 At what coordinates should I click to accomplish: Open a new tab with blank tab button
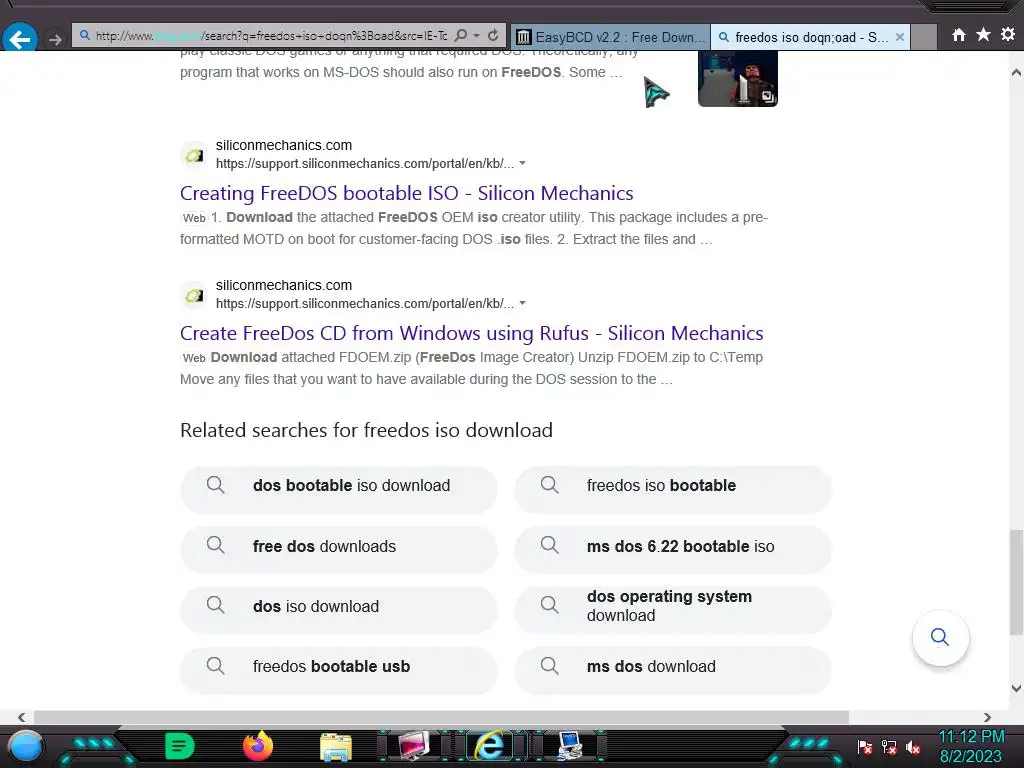pos(923,37)
